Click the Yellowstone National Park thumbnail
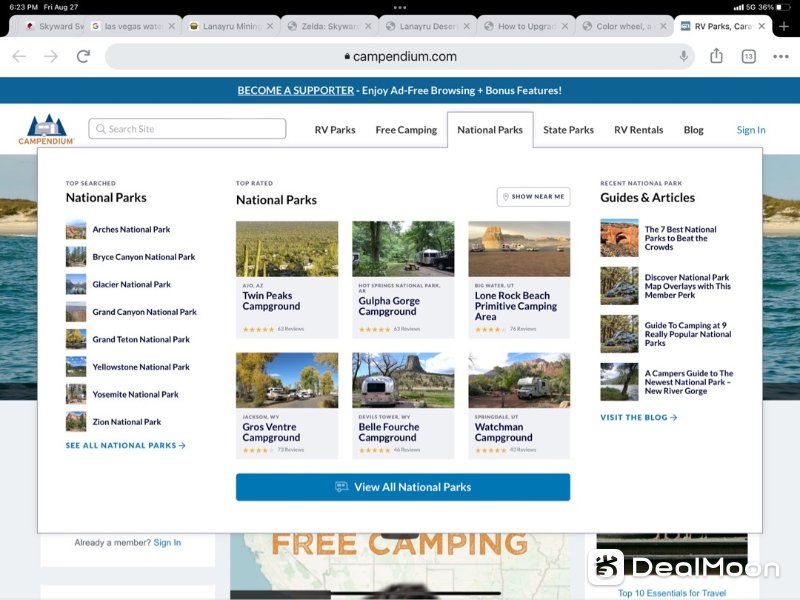Screen dimensions: 800x600 point(76,367)
